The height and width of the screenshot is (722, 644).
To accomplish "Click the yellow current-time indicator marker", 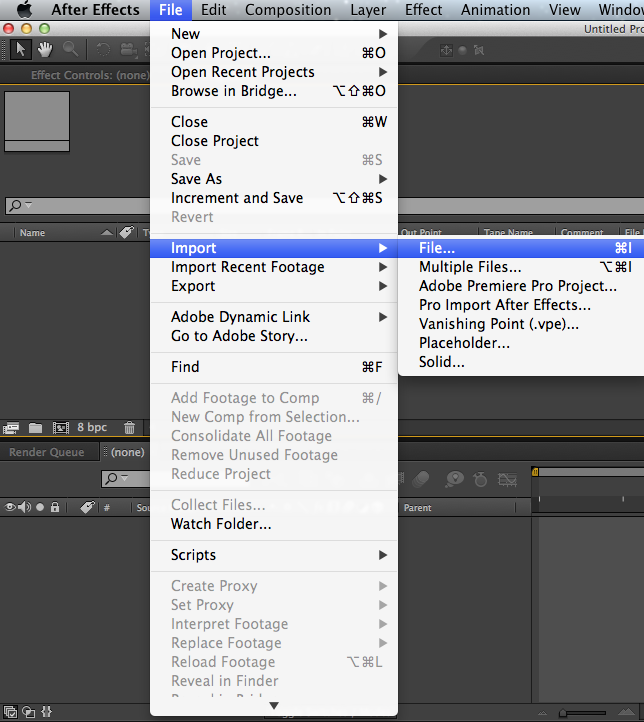I will (535, 472).
